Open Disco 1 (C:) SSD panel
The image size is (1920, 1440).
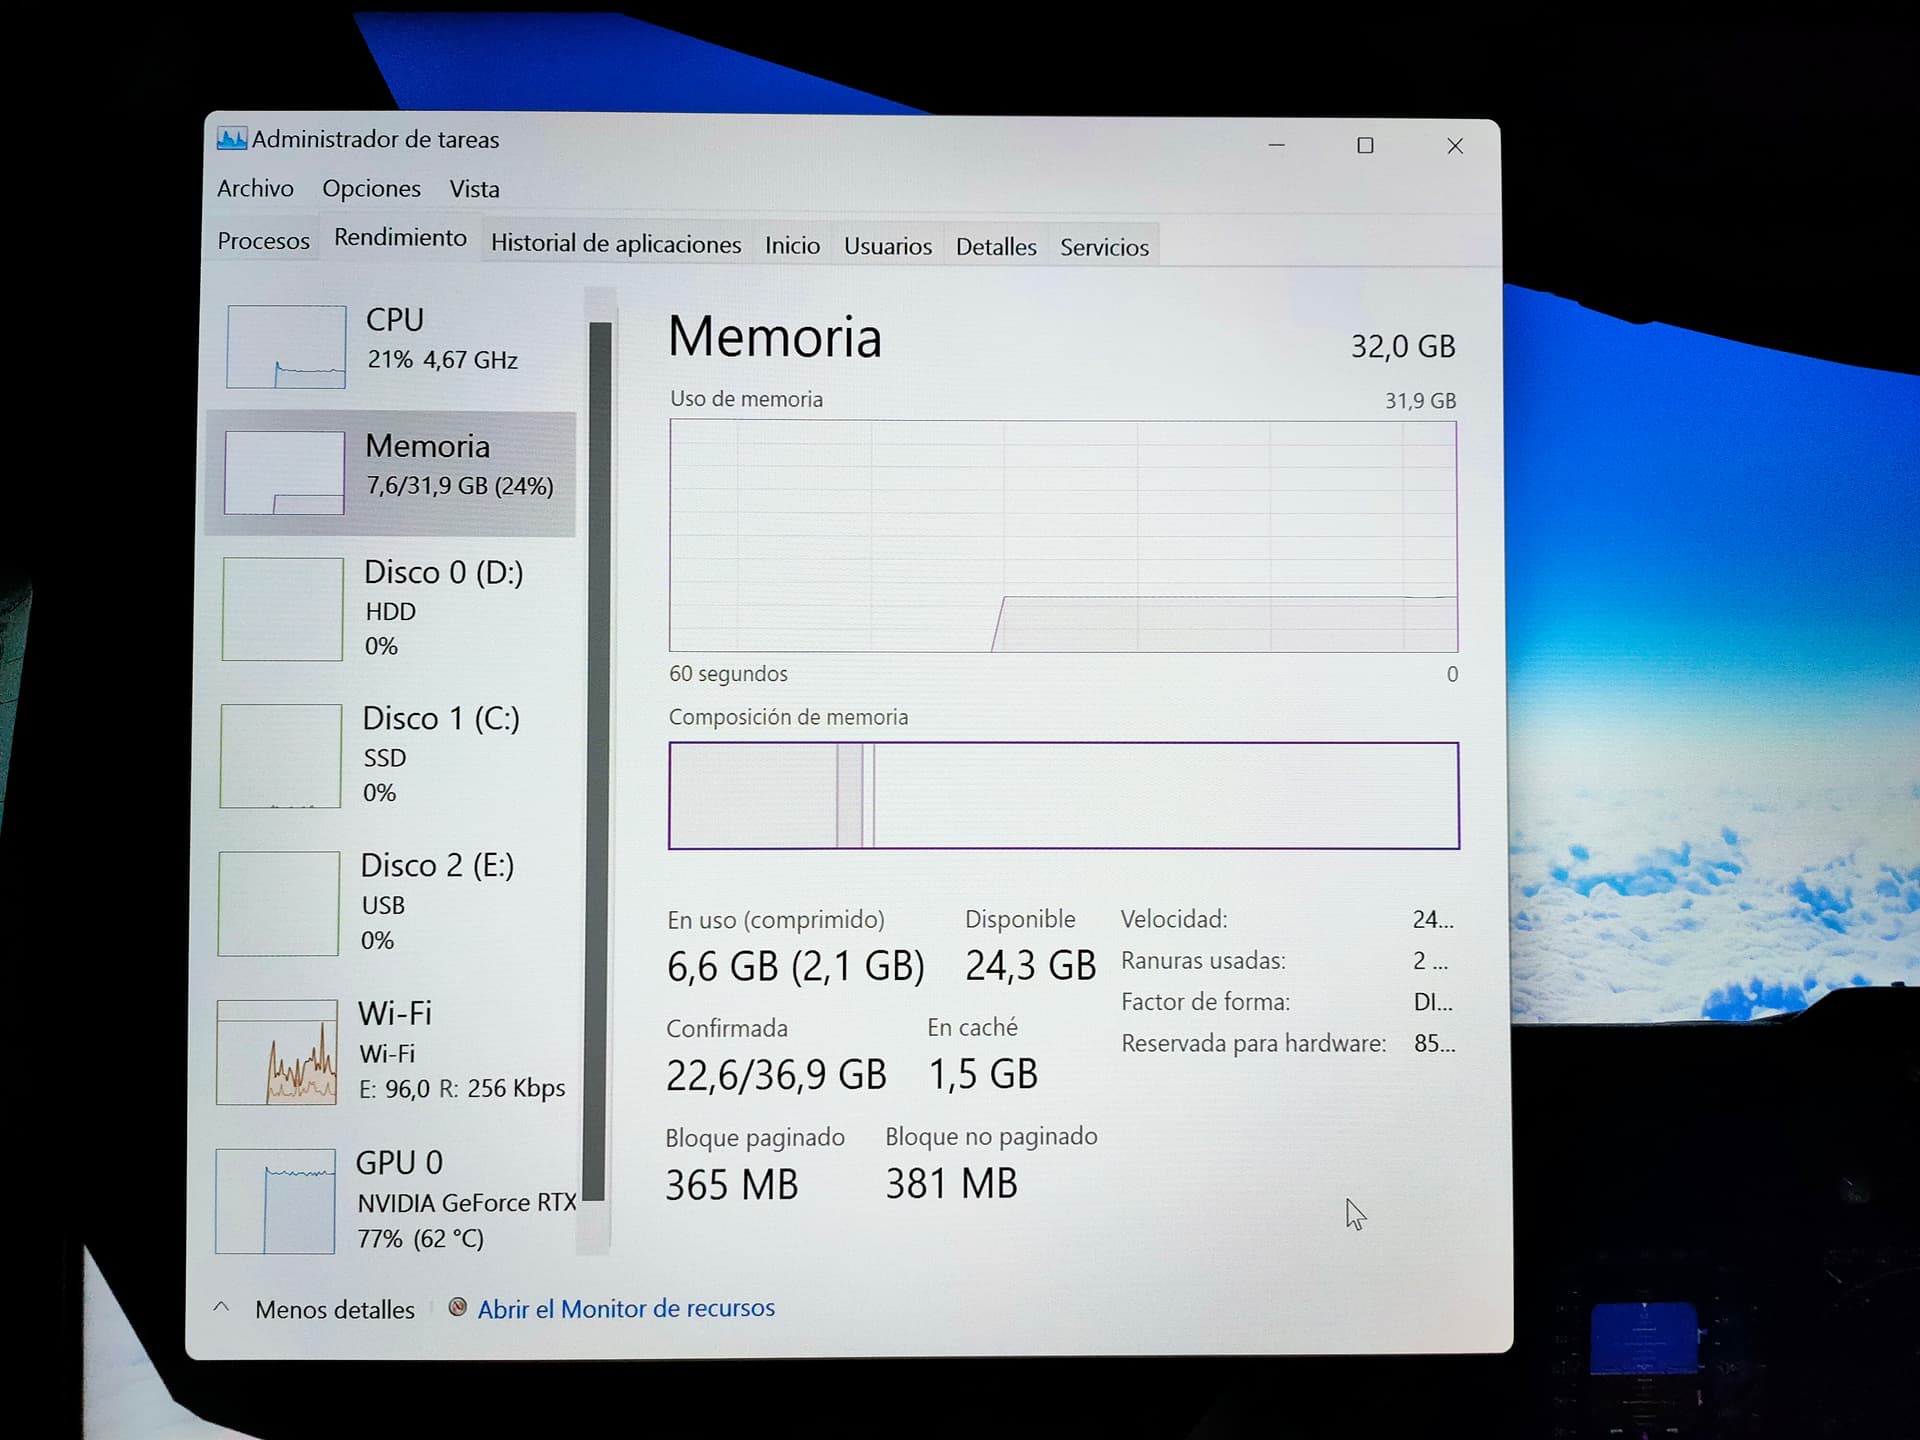coord(391,755)
